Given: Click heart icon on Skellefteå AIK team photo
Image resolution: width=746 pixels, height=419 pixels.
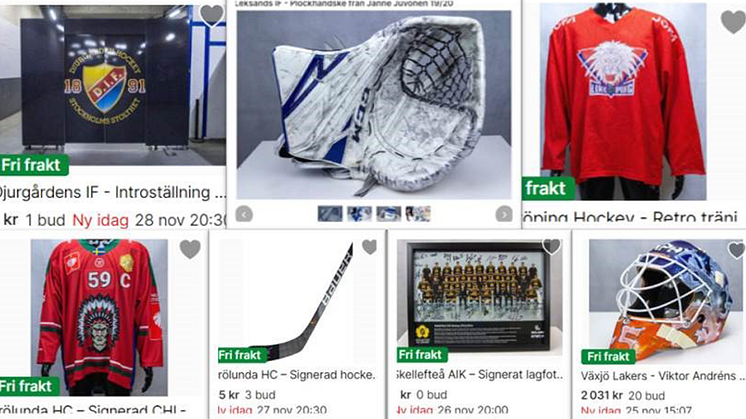Looking at the screenshot, I should point(552,246).
